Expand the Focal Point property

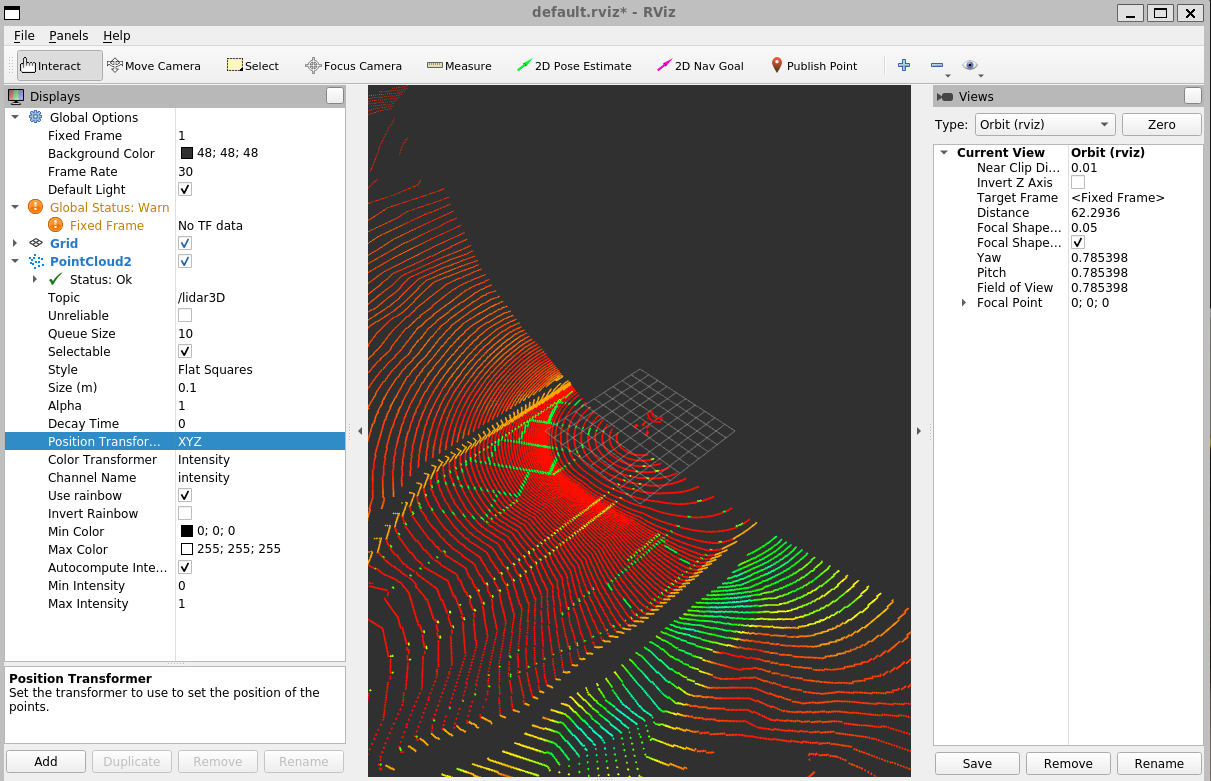tap(964, 302)
